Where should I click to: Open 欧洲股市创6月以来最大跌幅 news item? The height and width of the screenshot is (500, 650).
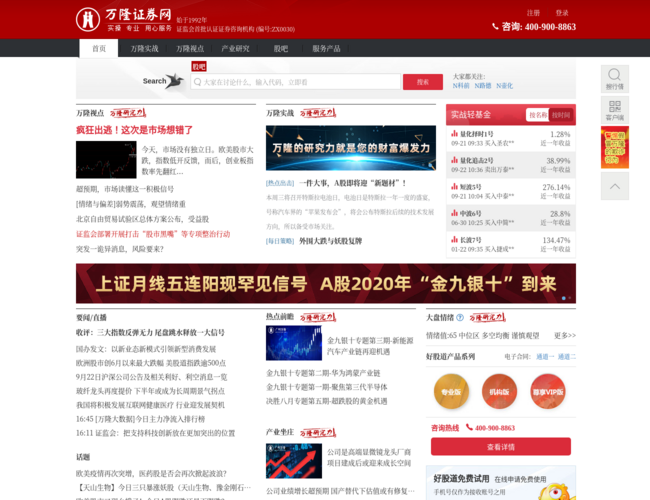151,363
